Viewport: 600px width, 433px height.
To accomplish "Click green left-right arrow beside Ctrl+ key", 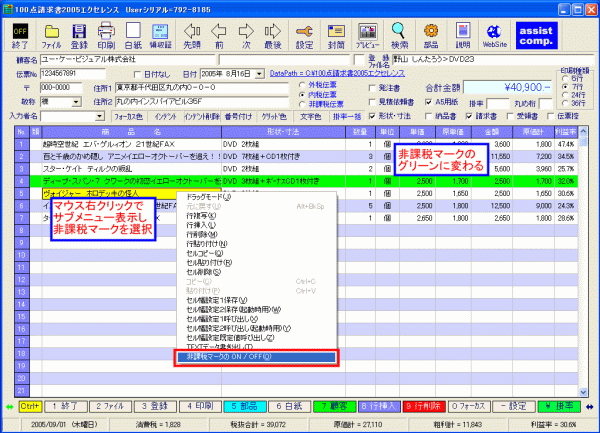I will (10, 407).
